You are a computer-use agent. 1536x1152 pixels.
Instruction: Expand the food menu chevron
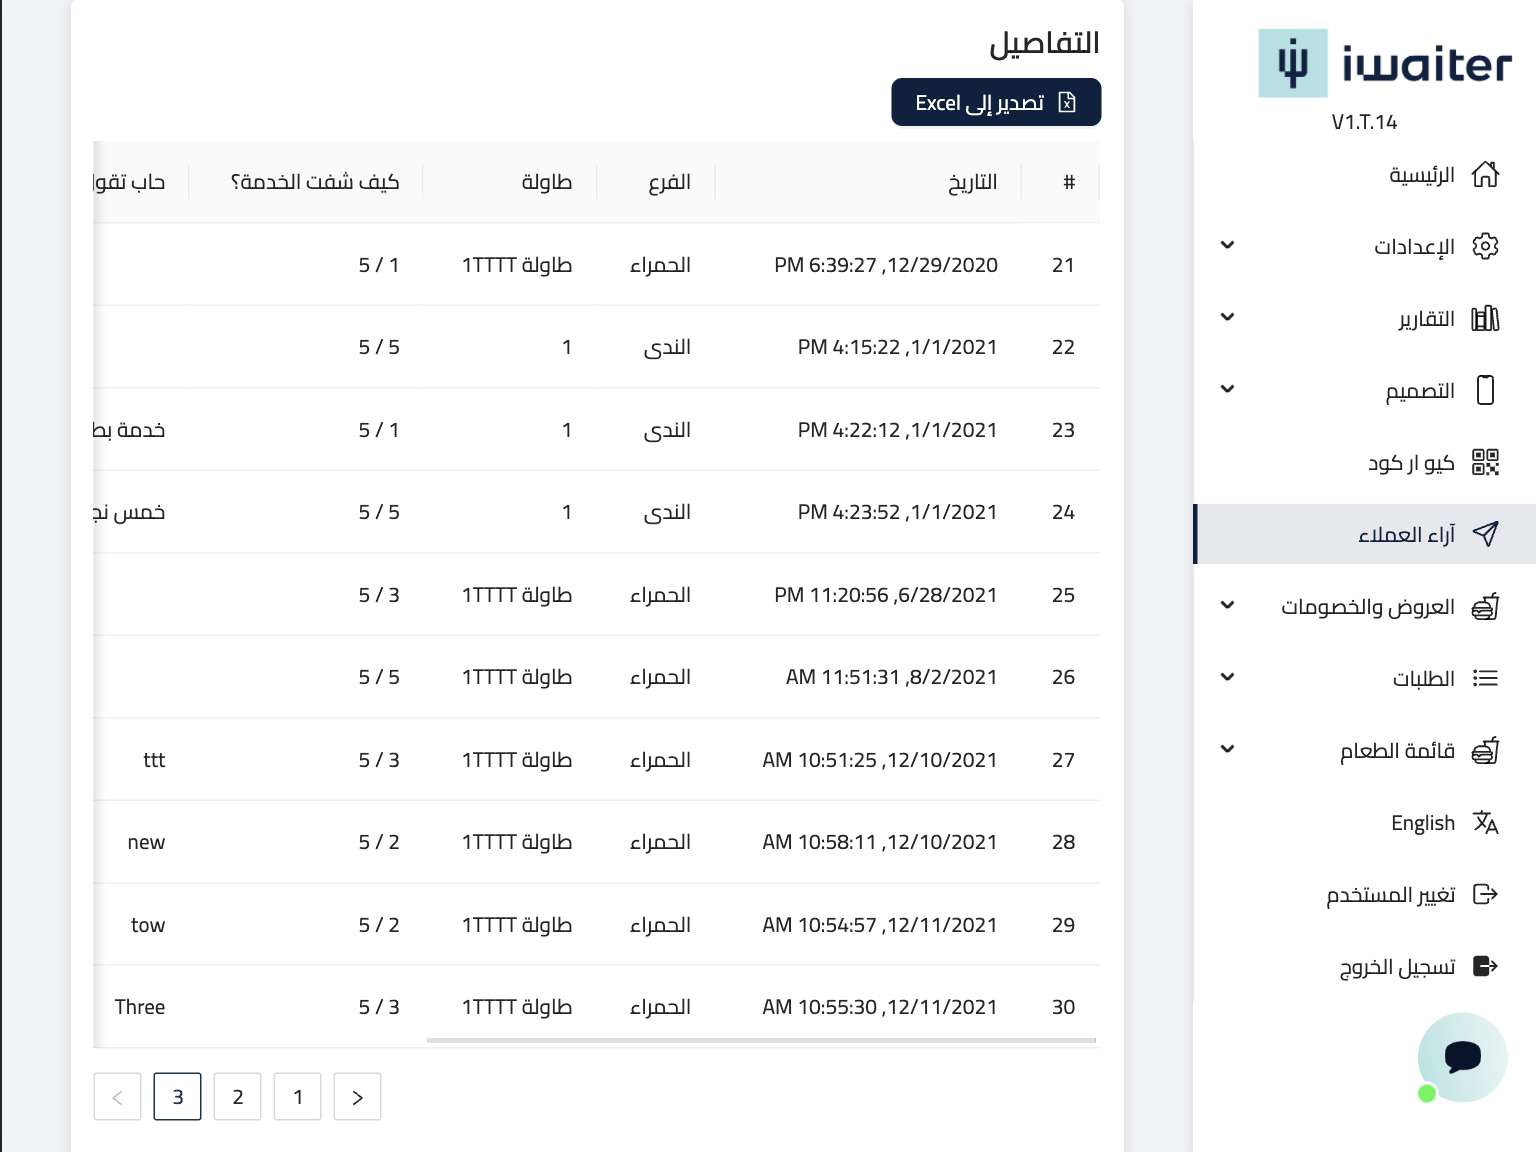pyautogui.click(x=1227, y=750)
